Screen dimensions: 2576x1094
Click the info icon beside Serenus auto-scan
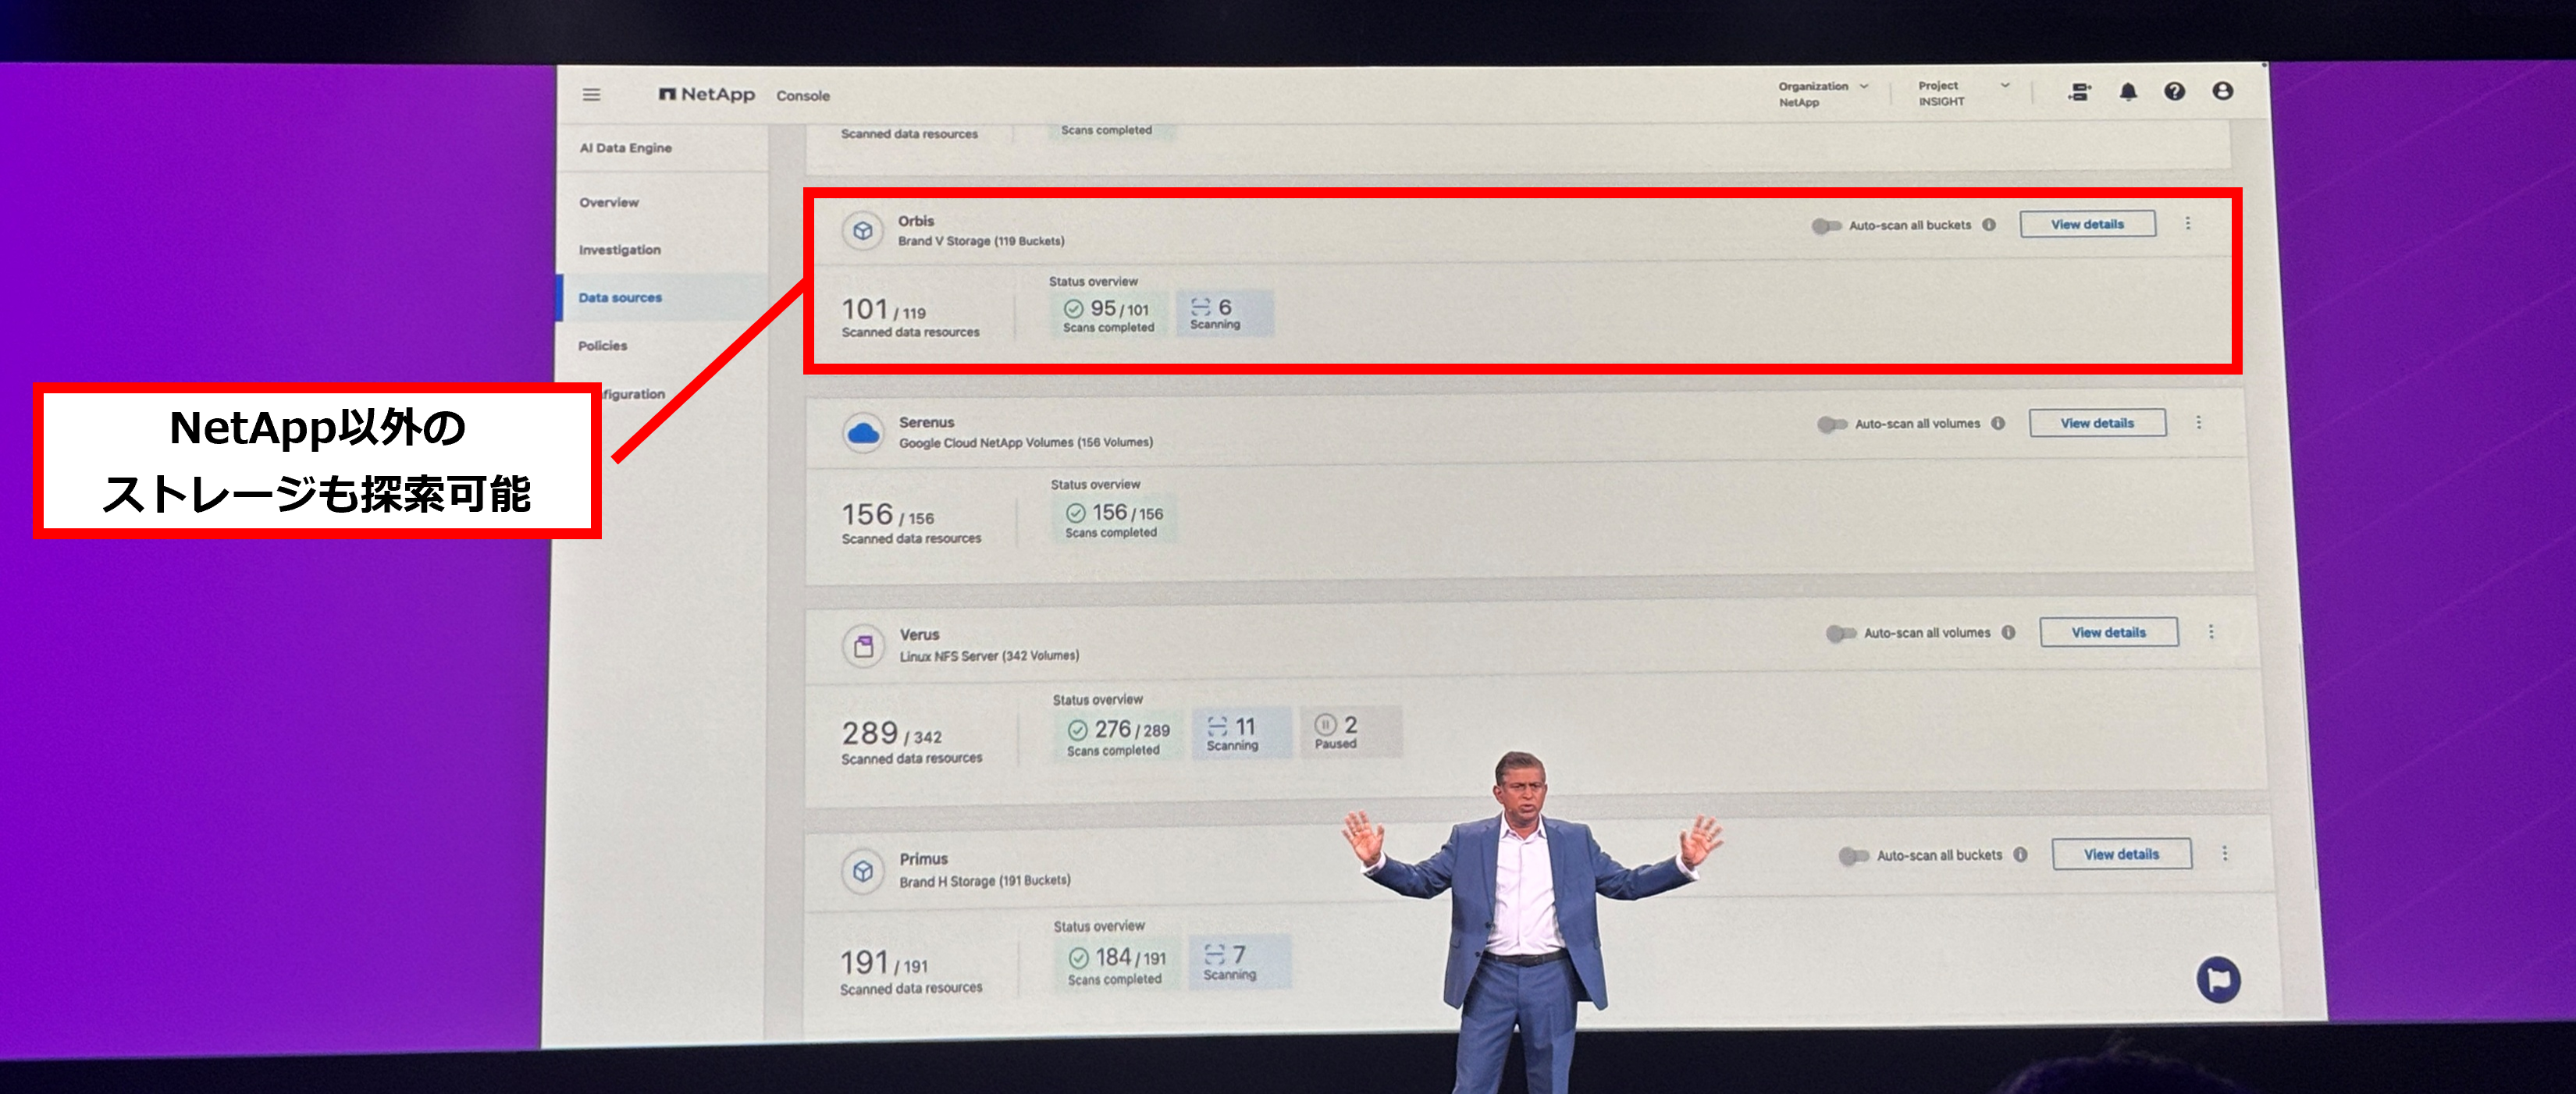click(1998, 423)
